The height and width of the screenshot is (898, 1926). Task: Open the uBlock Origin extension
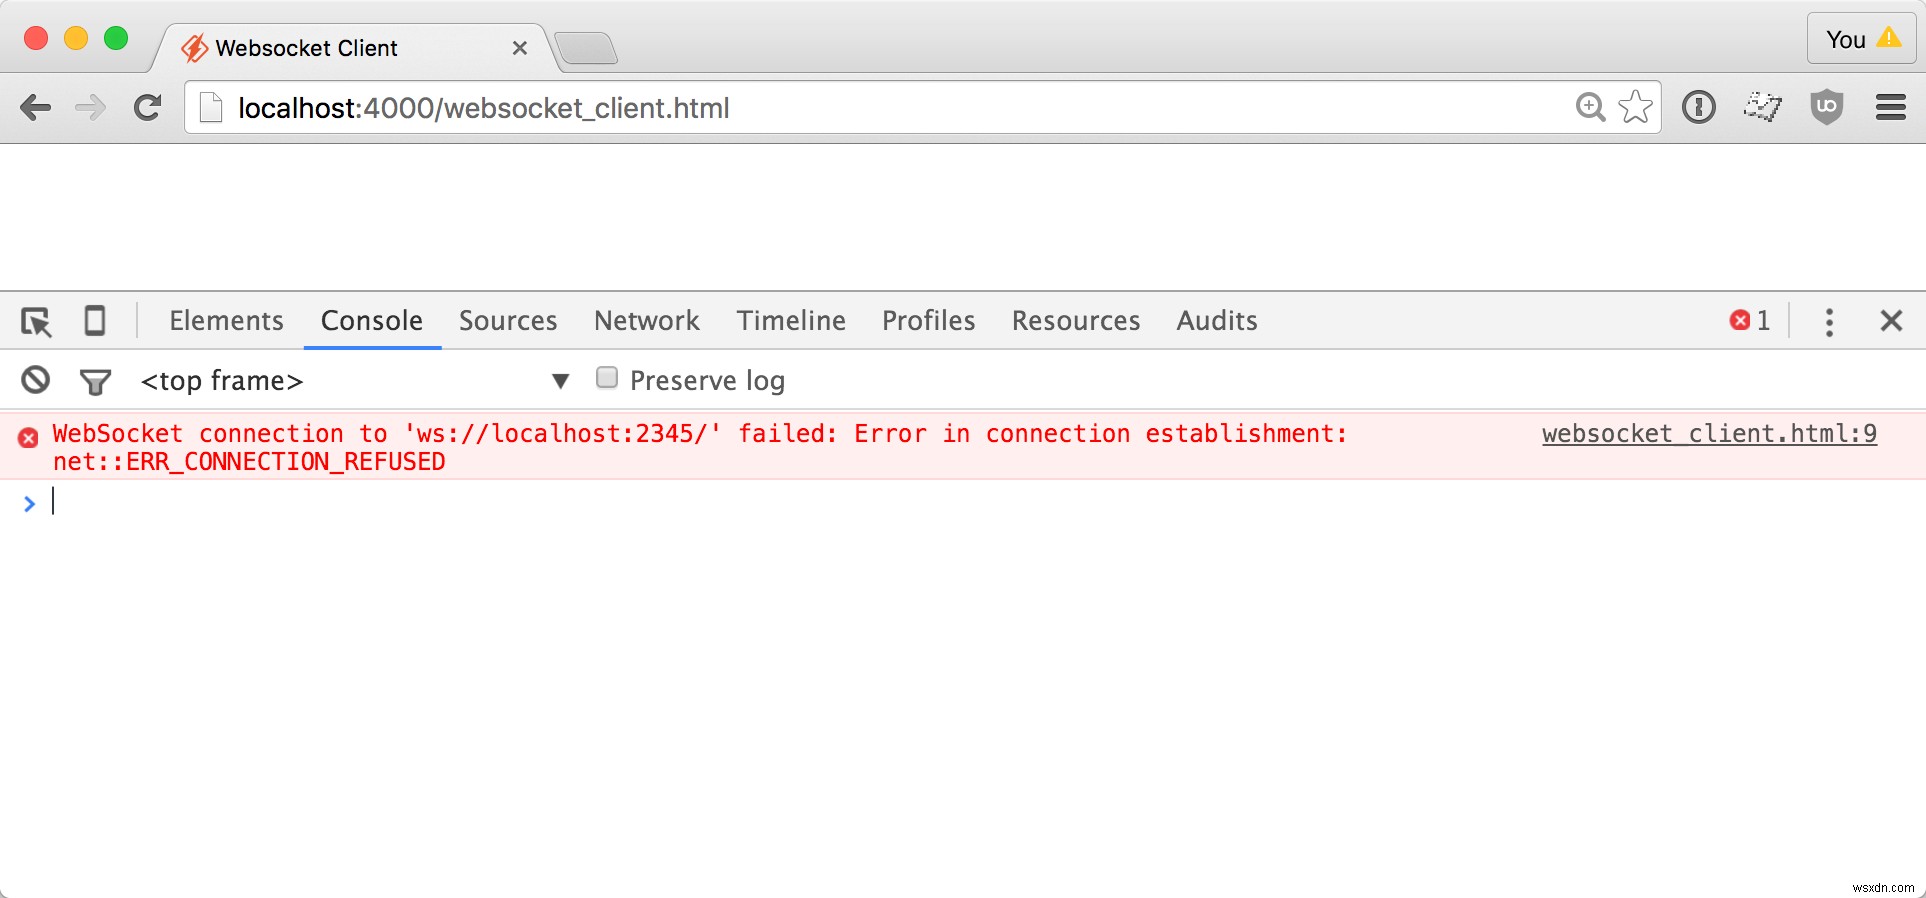pyautogui.click(x=1826, y=107)
